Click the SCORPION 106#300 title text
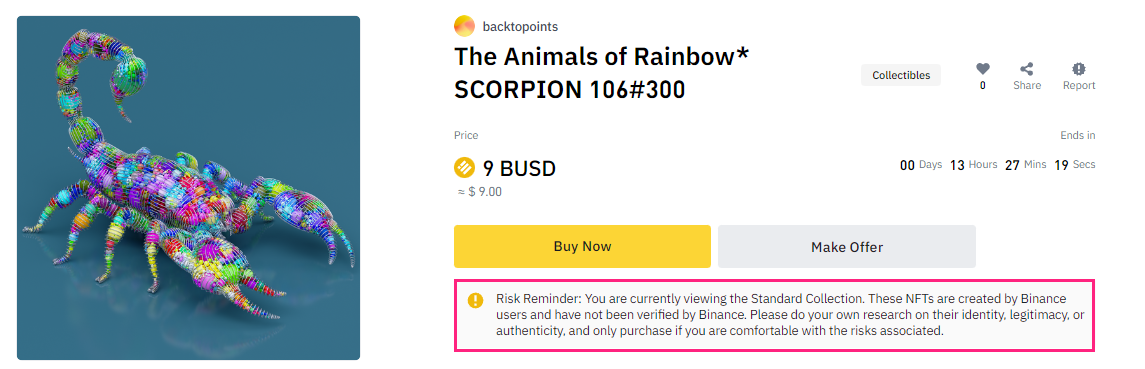This screenshot has height=369, width=1145. pos(570,90)
